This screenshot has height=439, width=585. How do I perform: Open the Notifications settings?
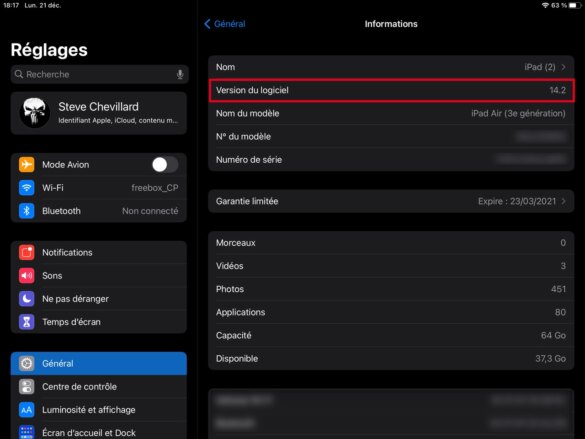[99, 253]
